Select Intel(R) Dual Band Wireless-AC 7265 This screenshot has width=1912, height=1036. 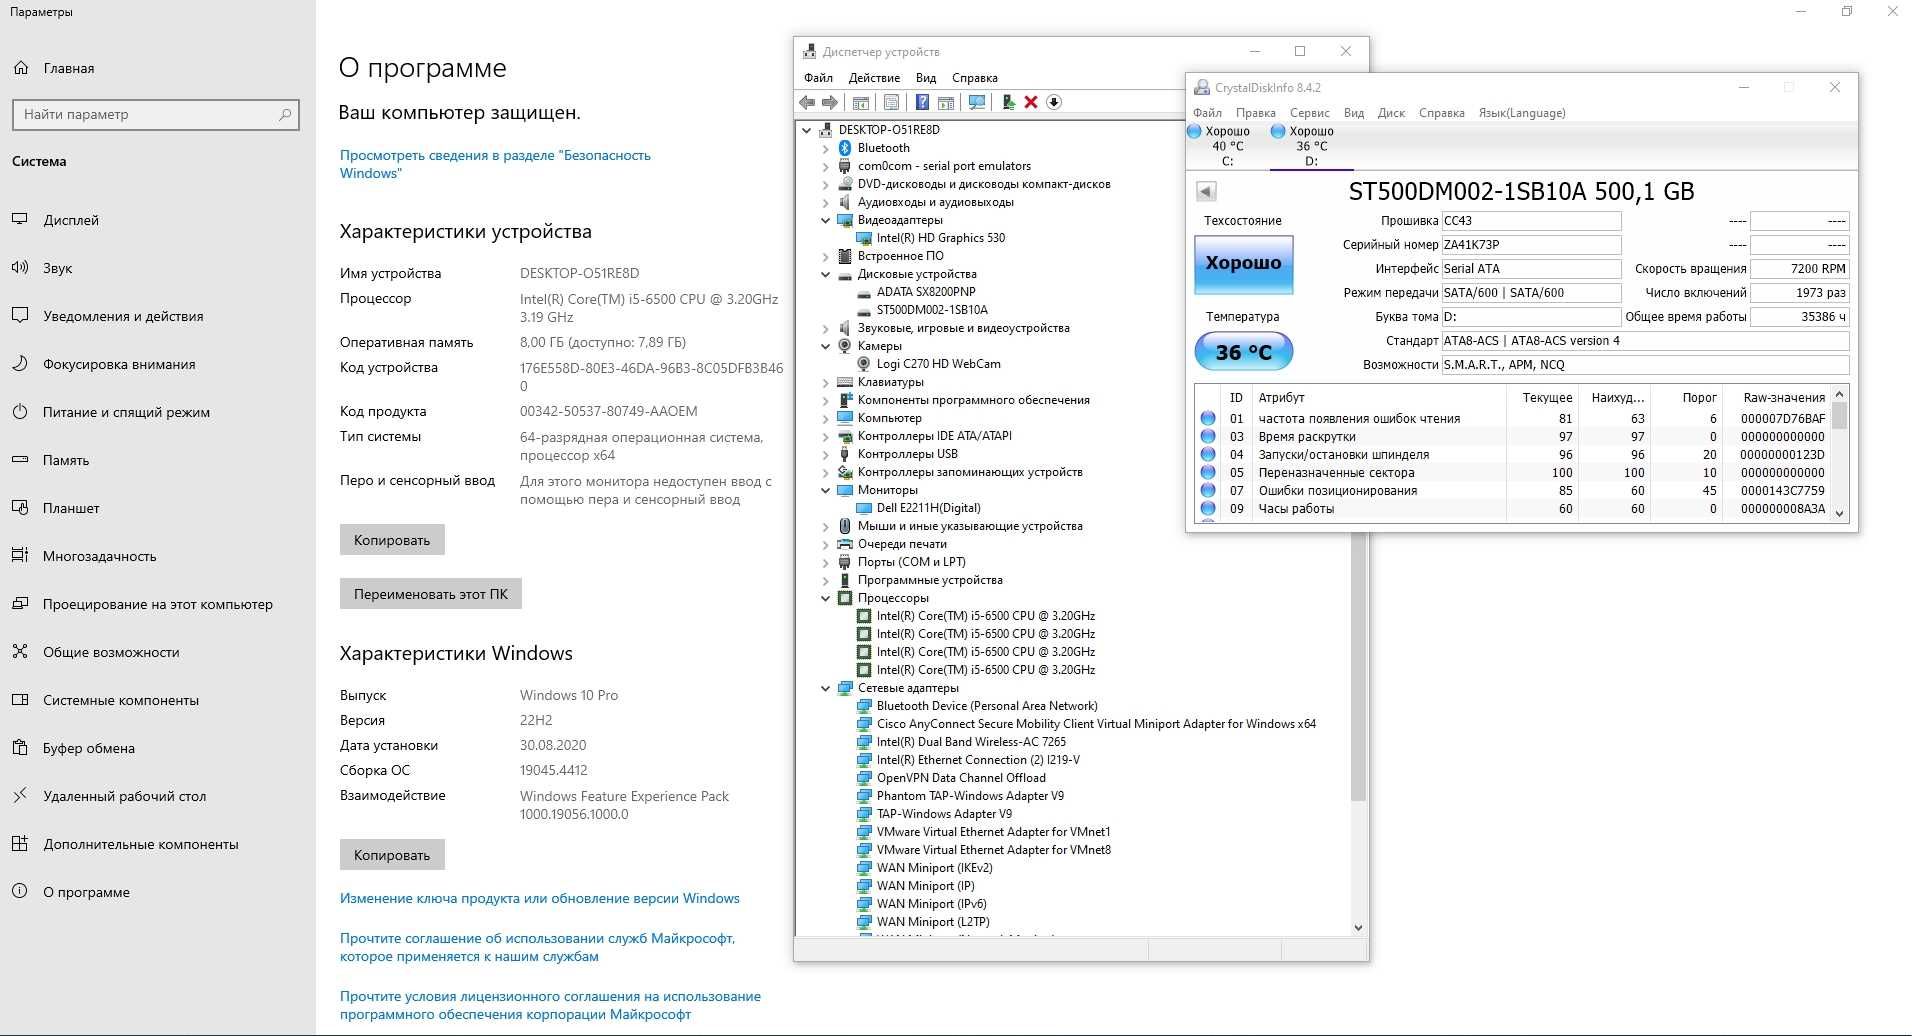971,742
